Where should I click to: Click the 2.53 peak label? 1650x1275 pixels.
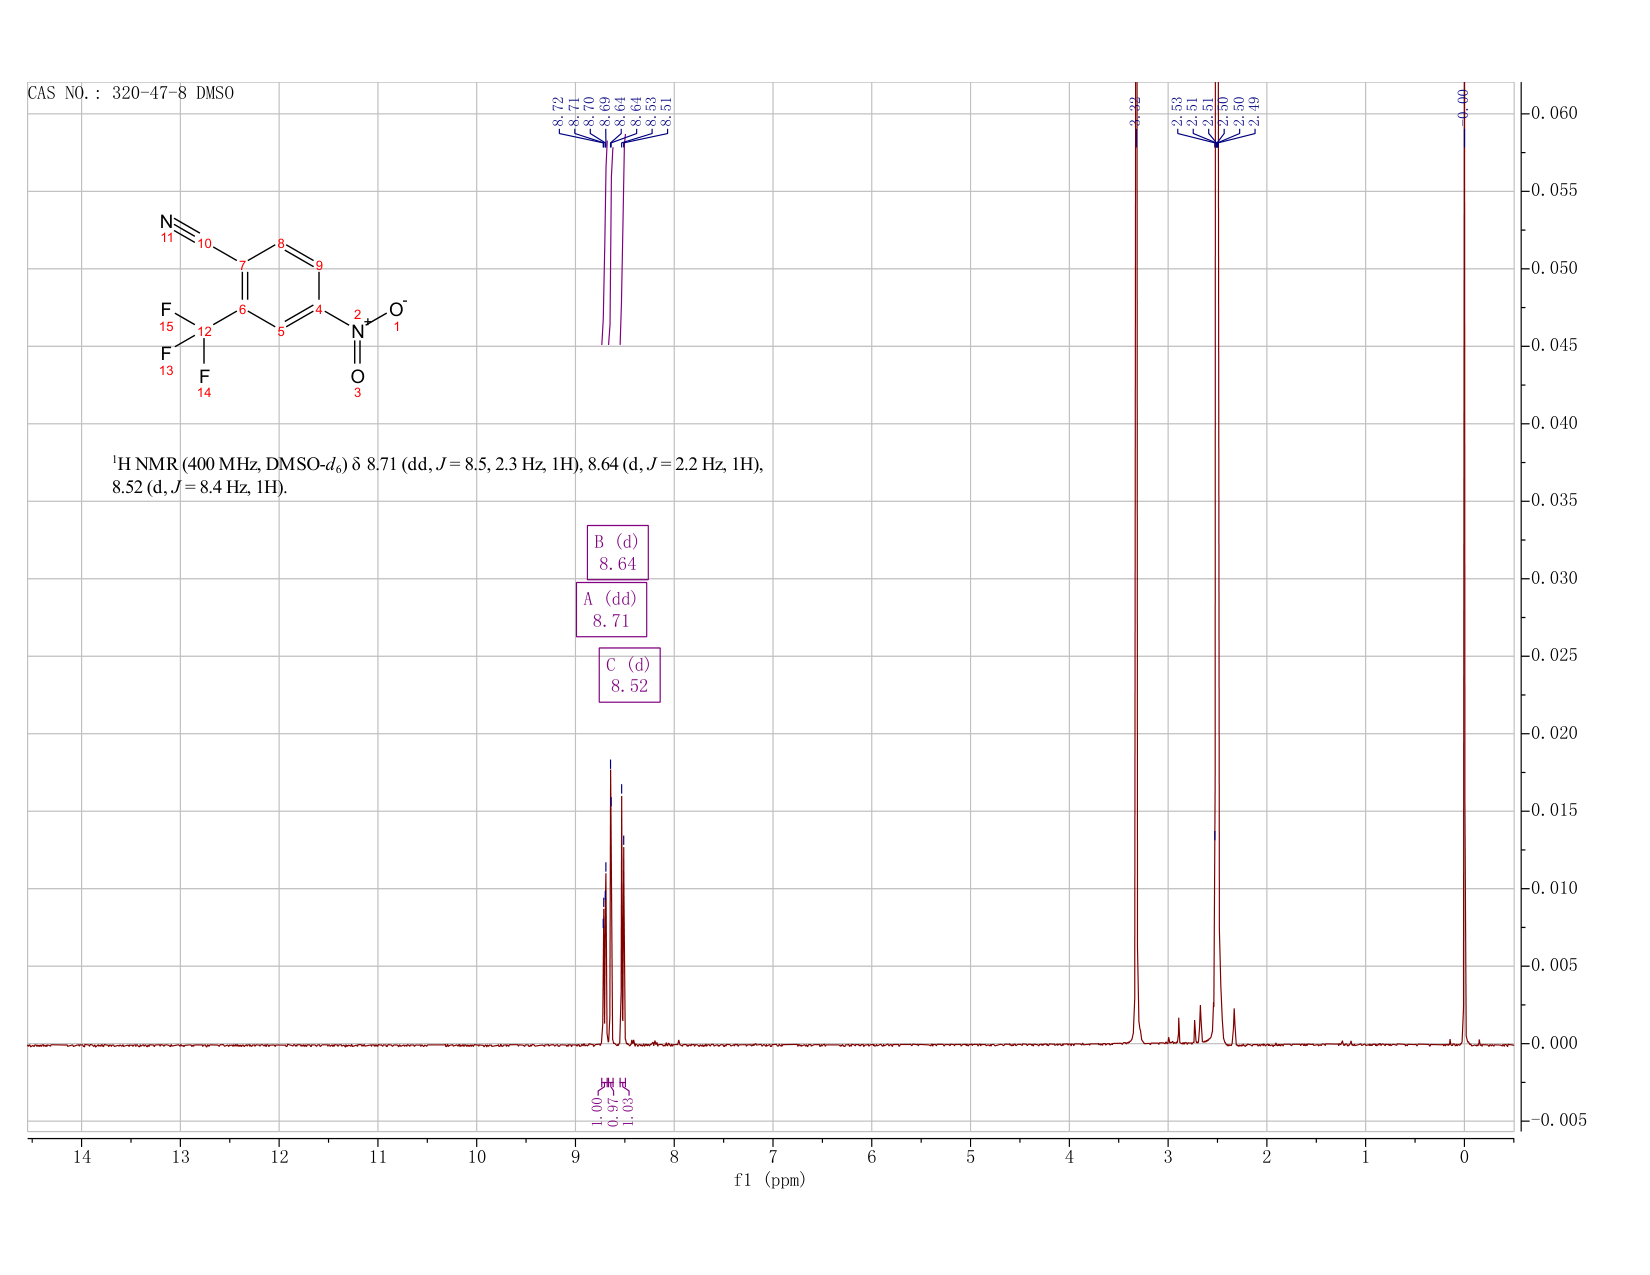1178,111
